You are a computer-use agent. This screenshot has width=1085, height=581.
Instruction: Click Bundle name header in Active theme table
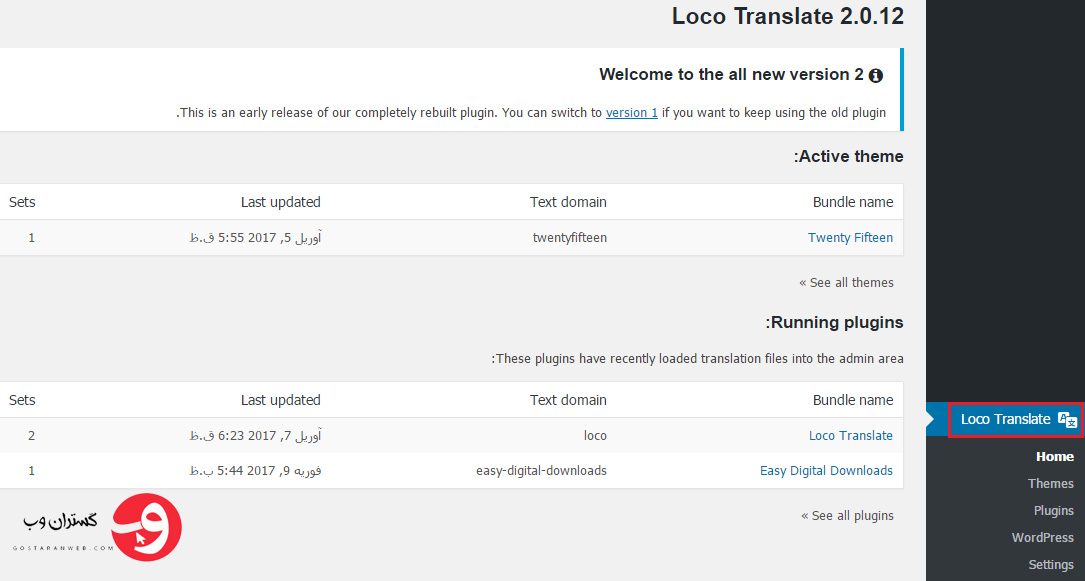[852, 202]
